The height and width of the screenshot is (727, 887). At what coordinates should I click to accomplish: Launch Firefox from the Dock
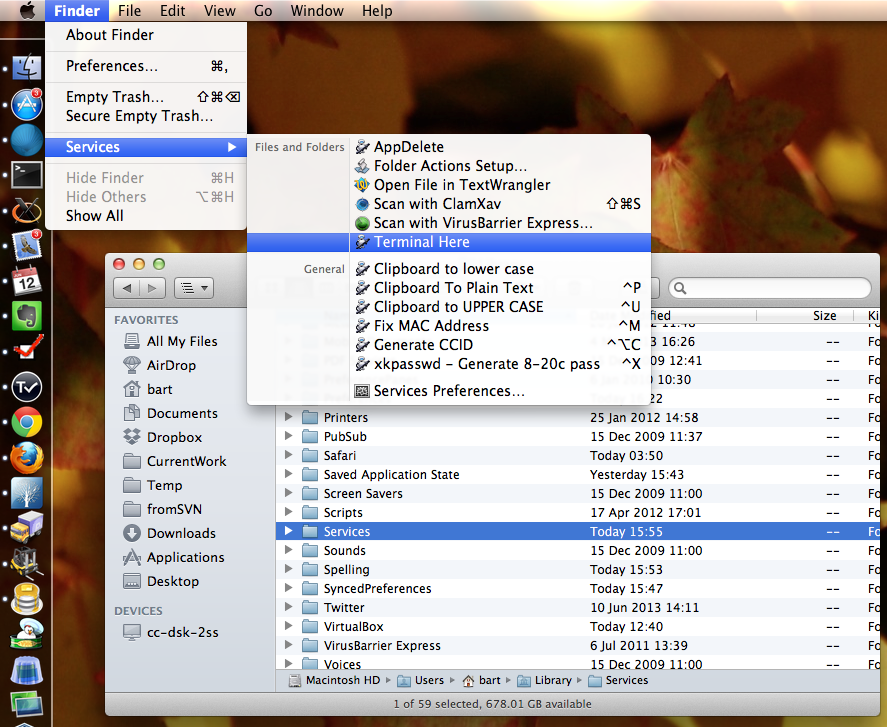tap(26, 458)
